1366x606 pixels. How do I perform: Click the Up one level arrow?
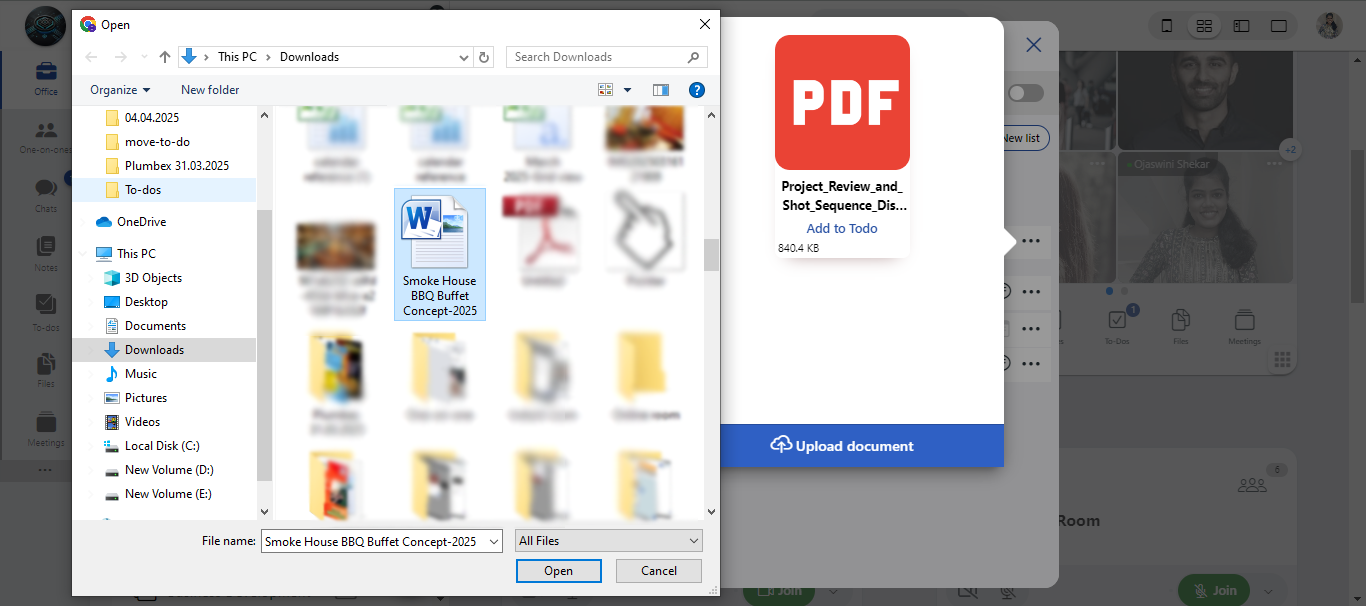(x=165, y=57)
